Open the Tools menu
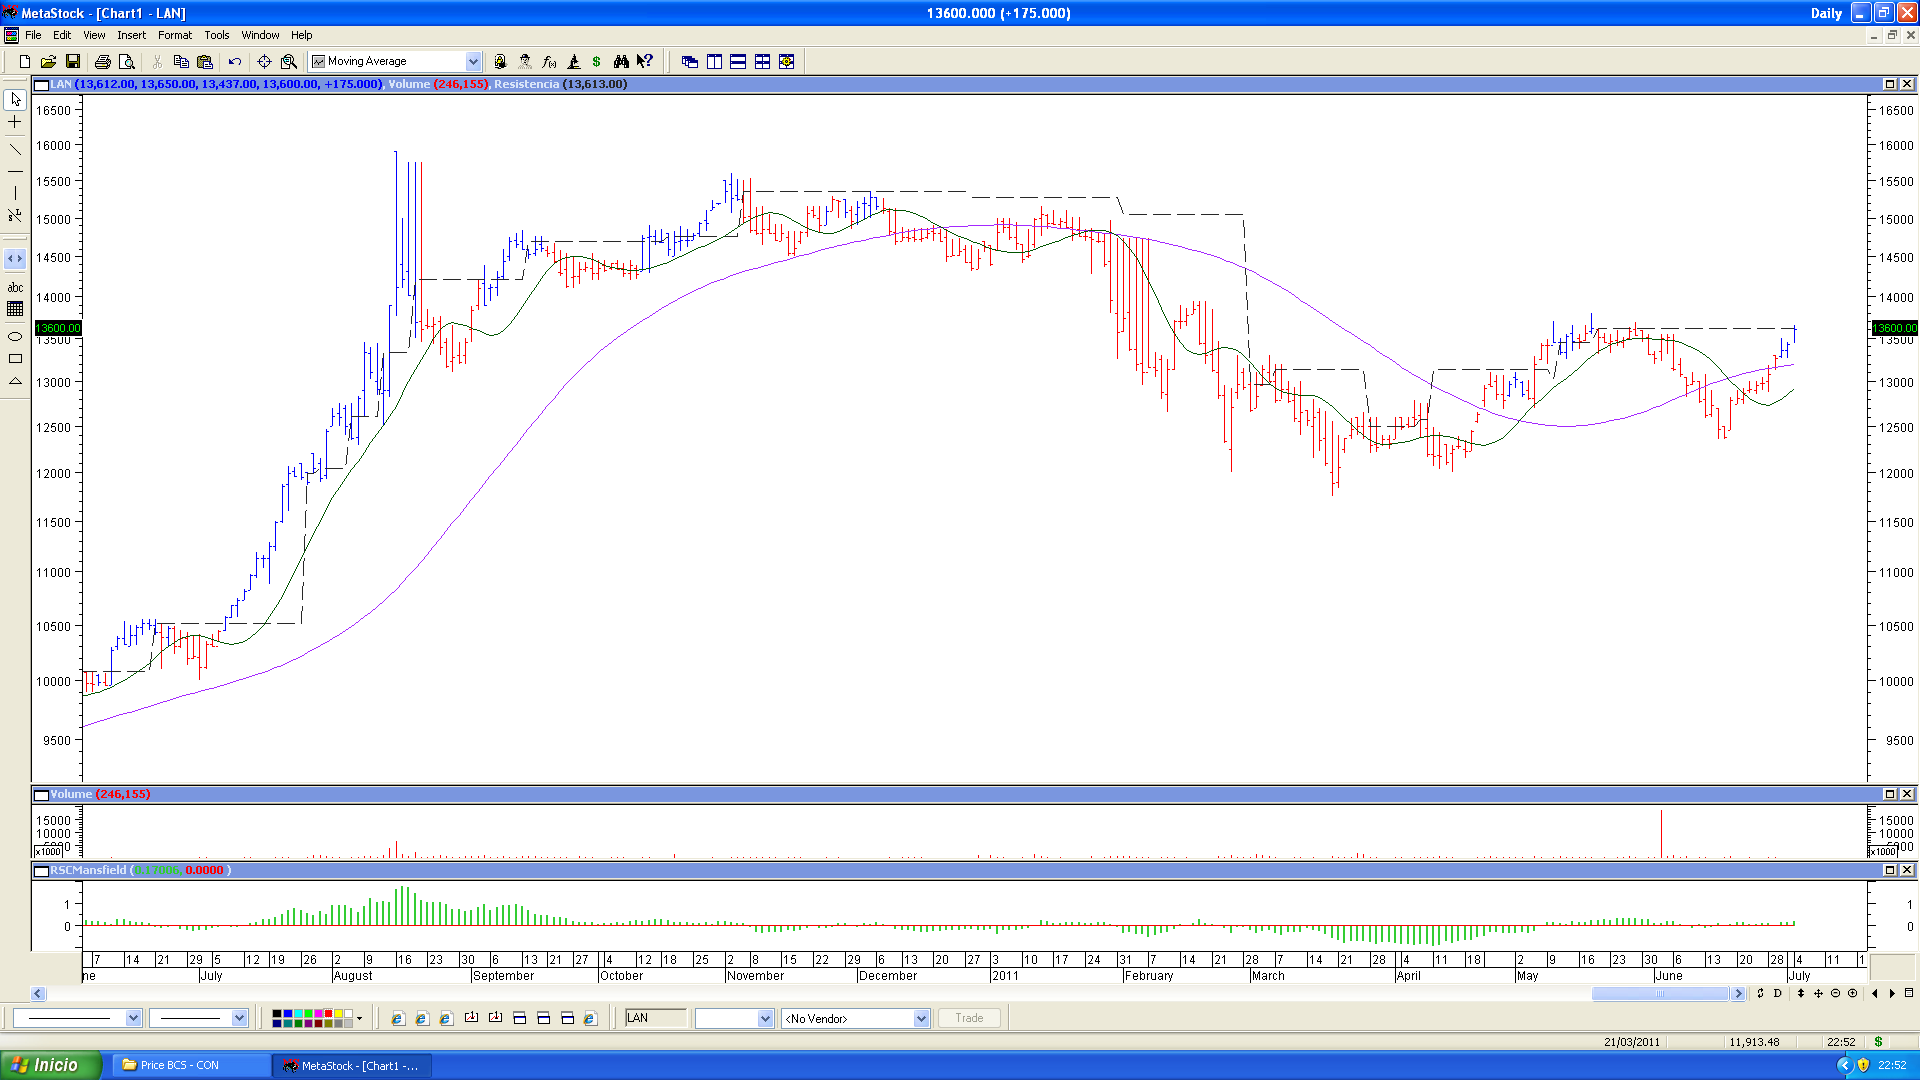 [216, 35]
